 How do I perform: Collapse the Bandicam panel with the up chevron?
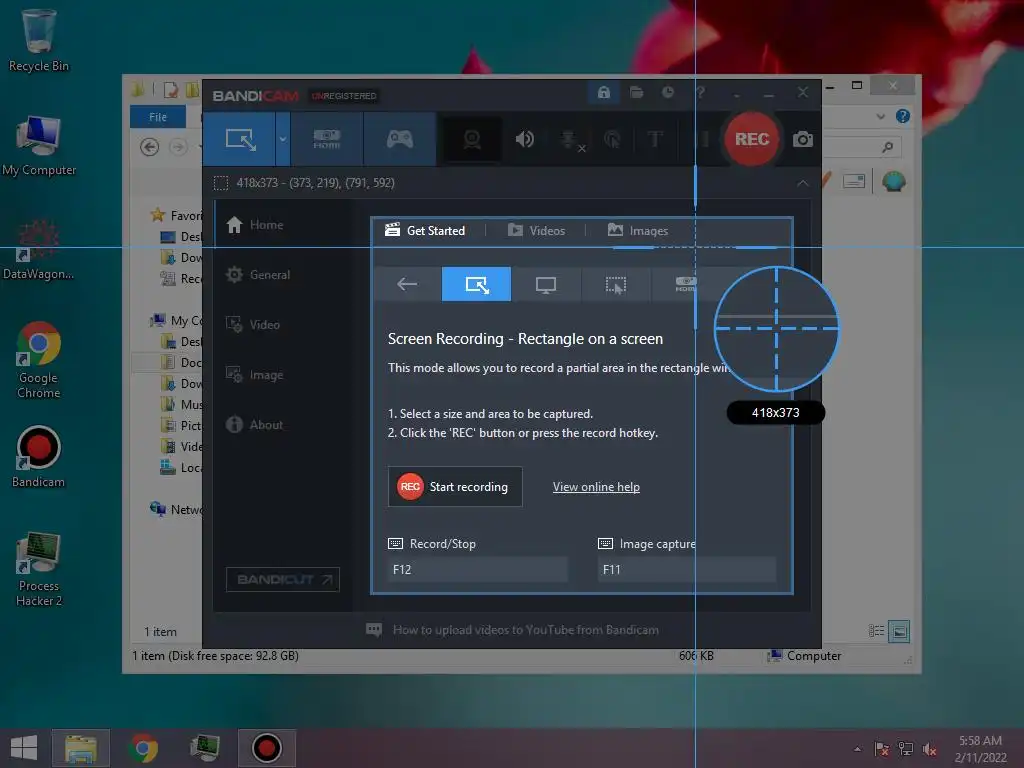[803, 183]
